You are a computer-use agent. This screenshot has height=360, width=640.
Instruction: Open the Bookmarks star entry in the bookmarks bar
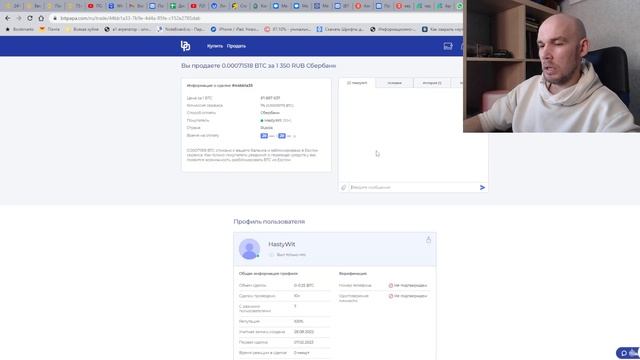pos(19,29)
